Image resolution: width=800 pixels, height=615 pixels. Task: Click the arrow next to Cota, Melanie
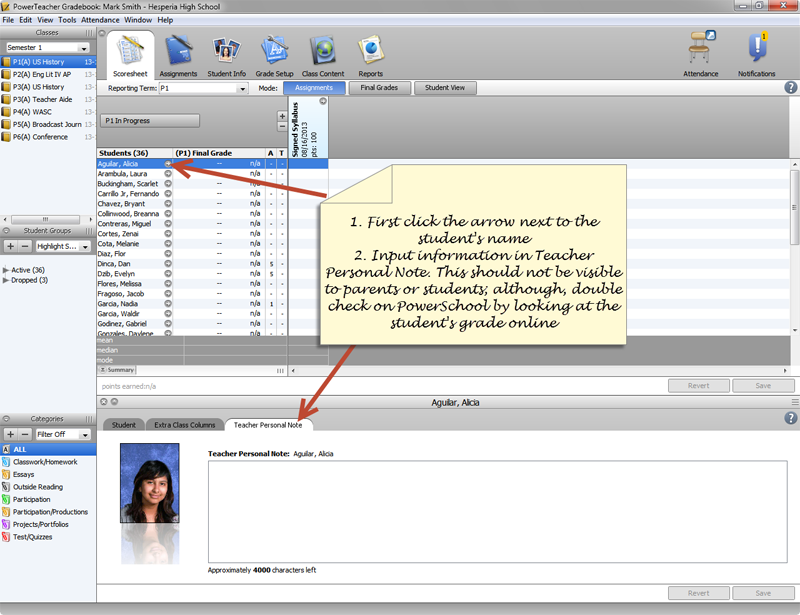click(x=168, y=243)
